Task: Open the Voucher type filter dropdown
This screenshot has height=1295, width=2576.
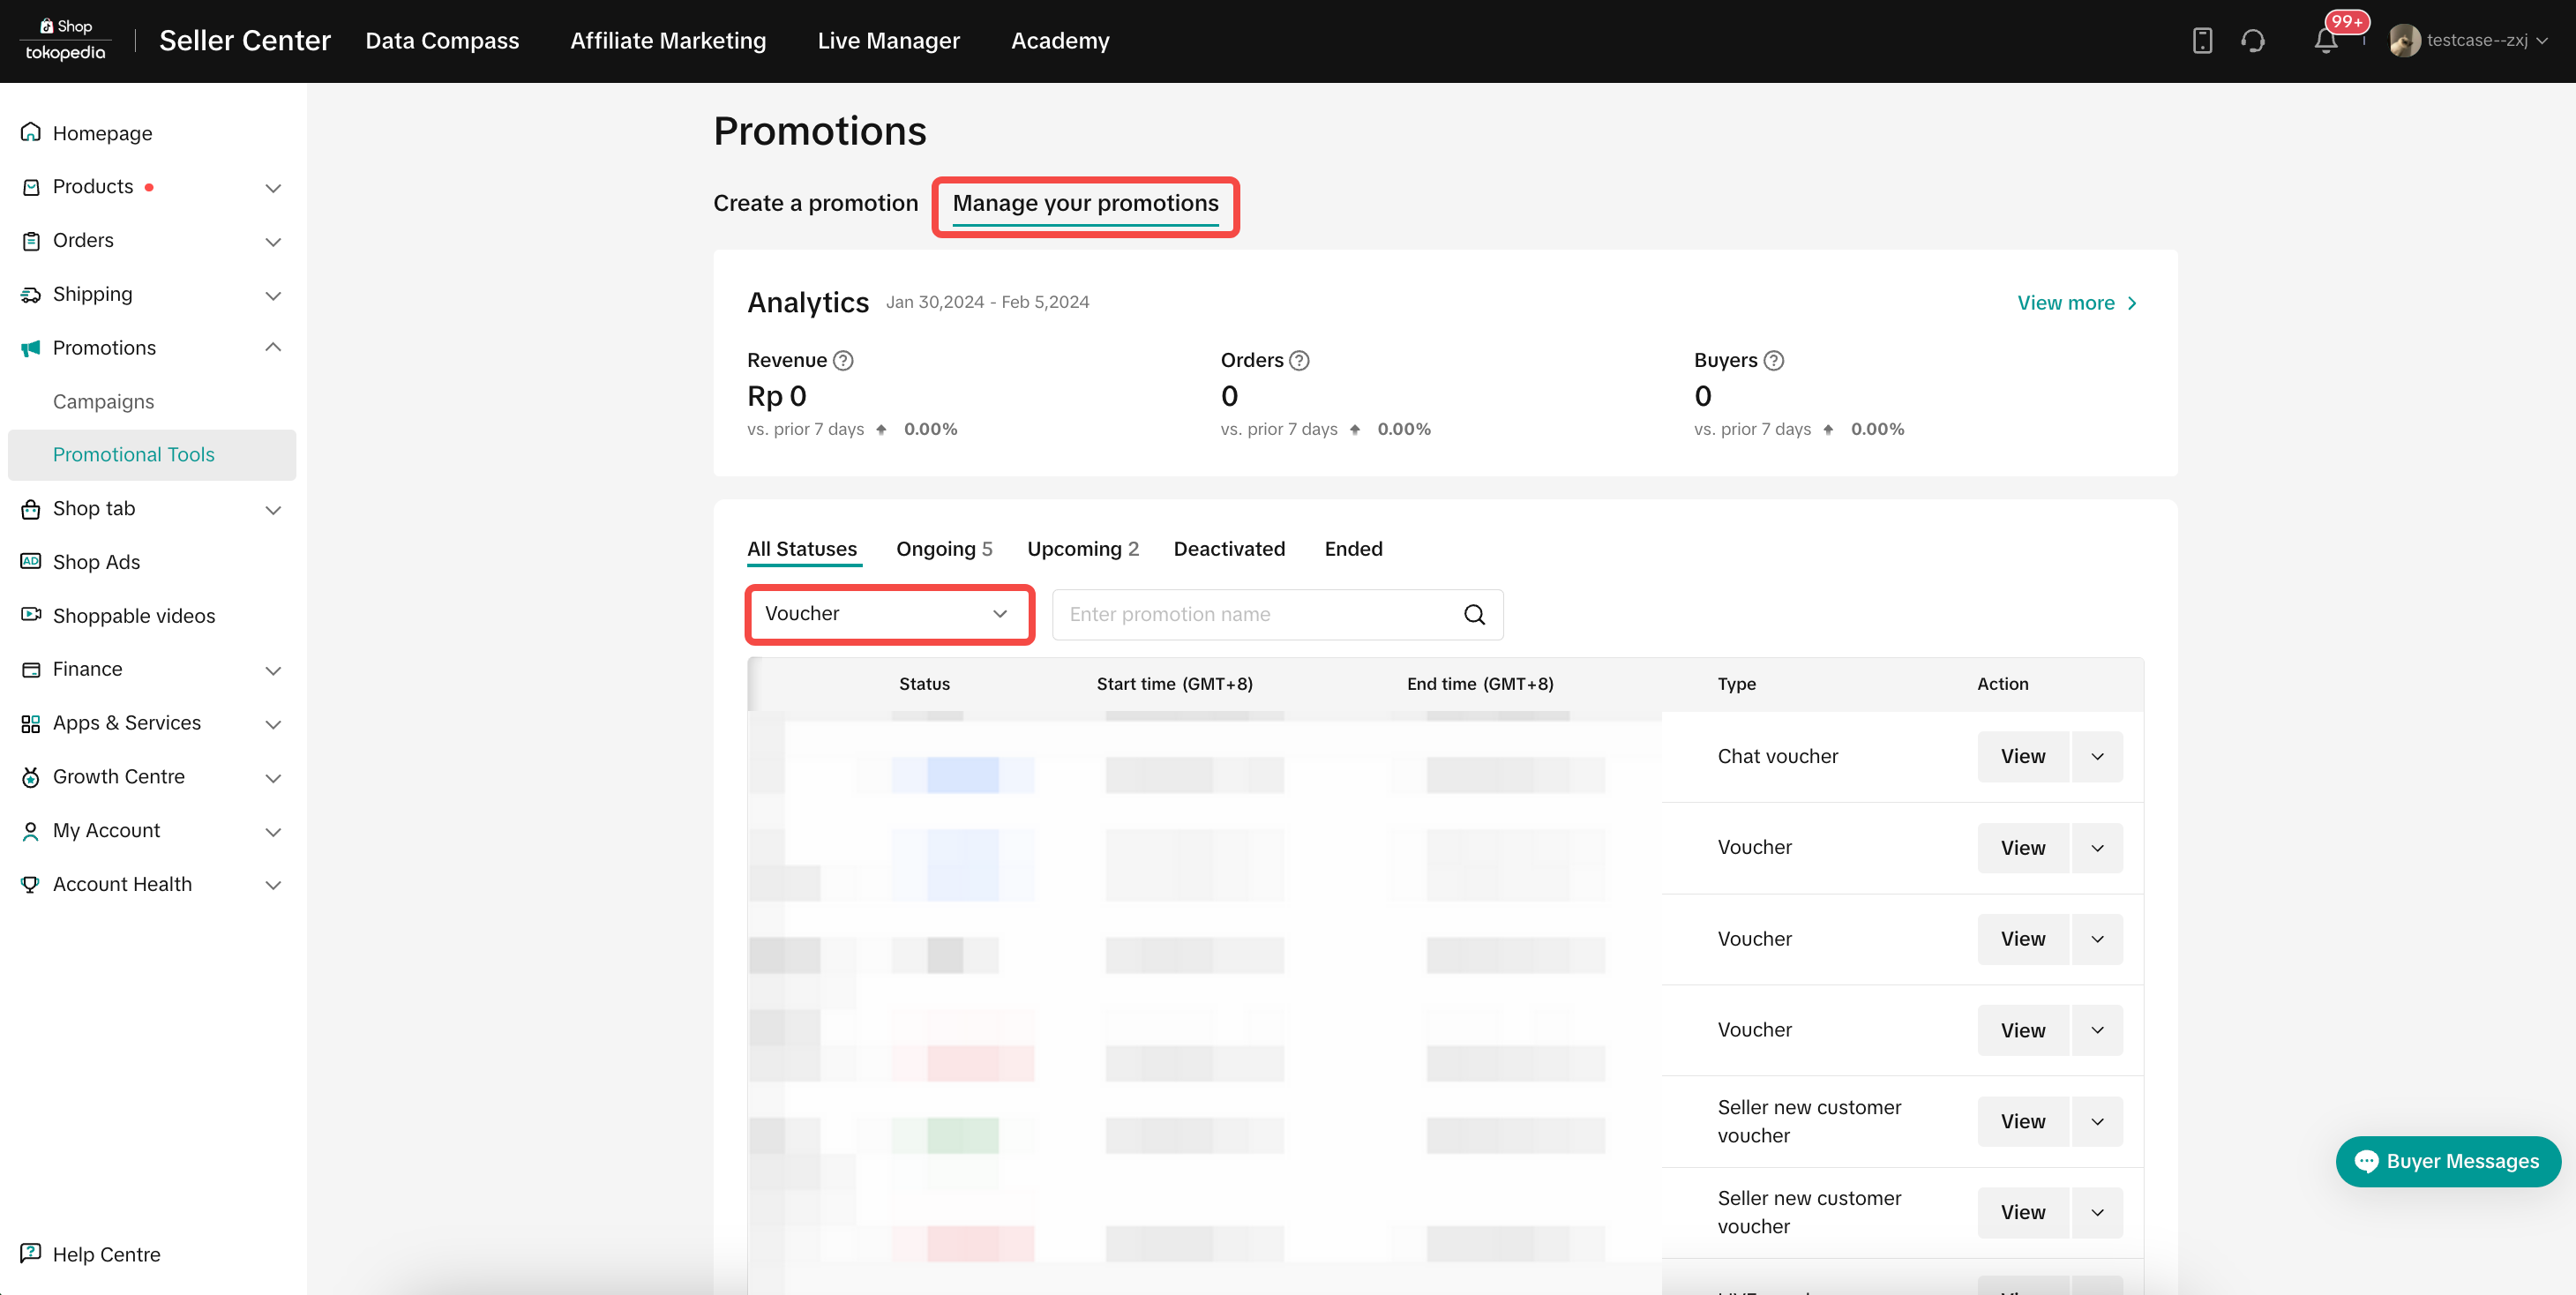Action: click(x=889, y=614)
